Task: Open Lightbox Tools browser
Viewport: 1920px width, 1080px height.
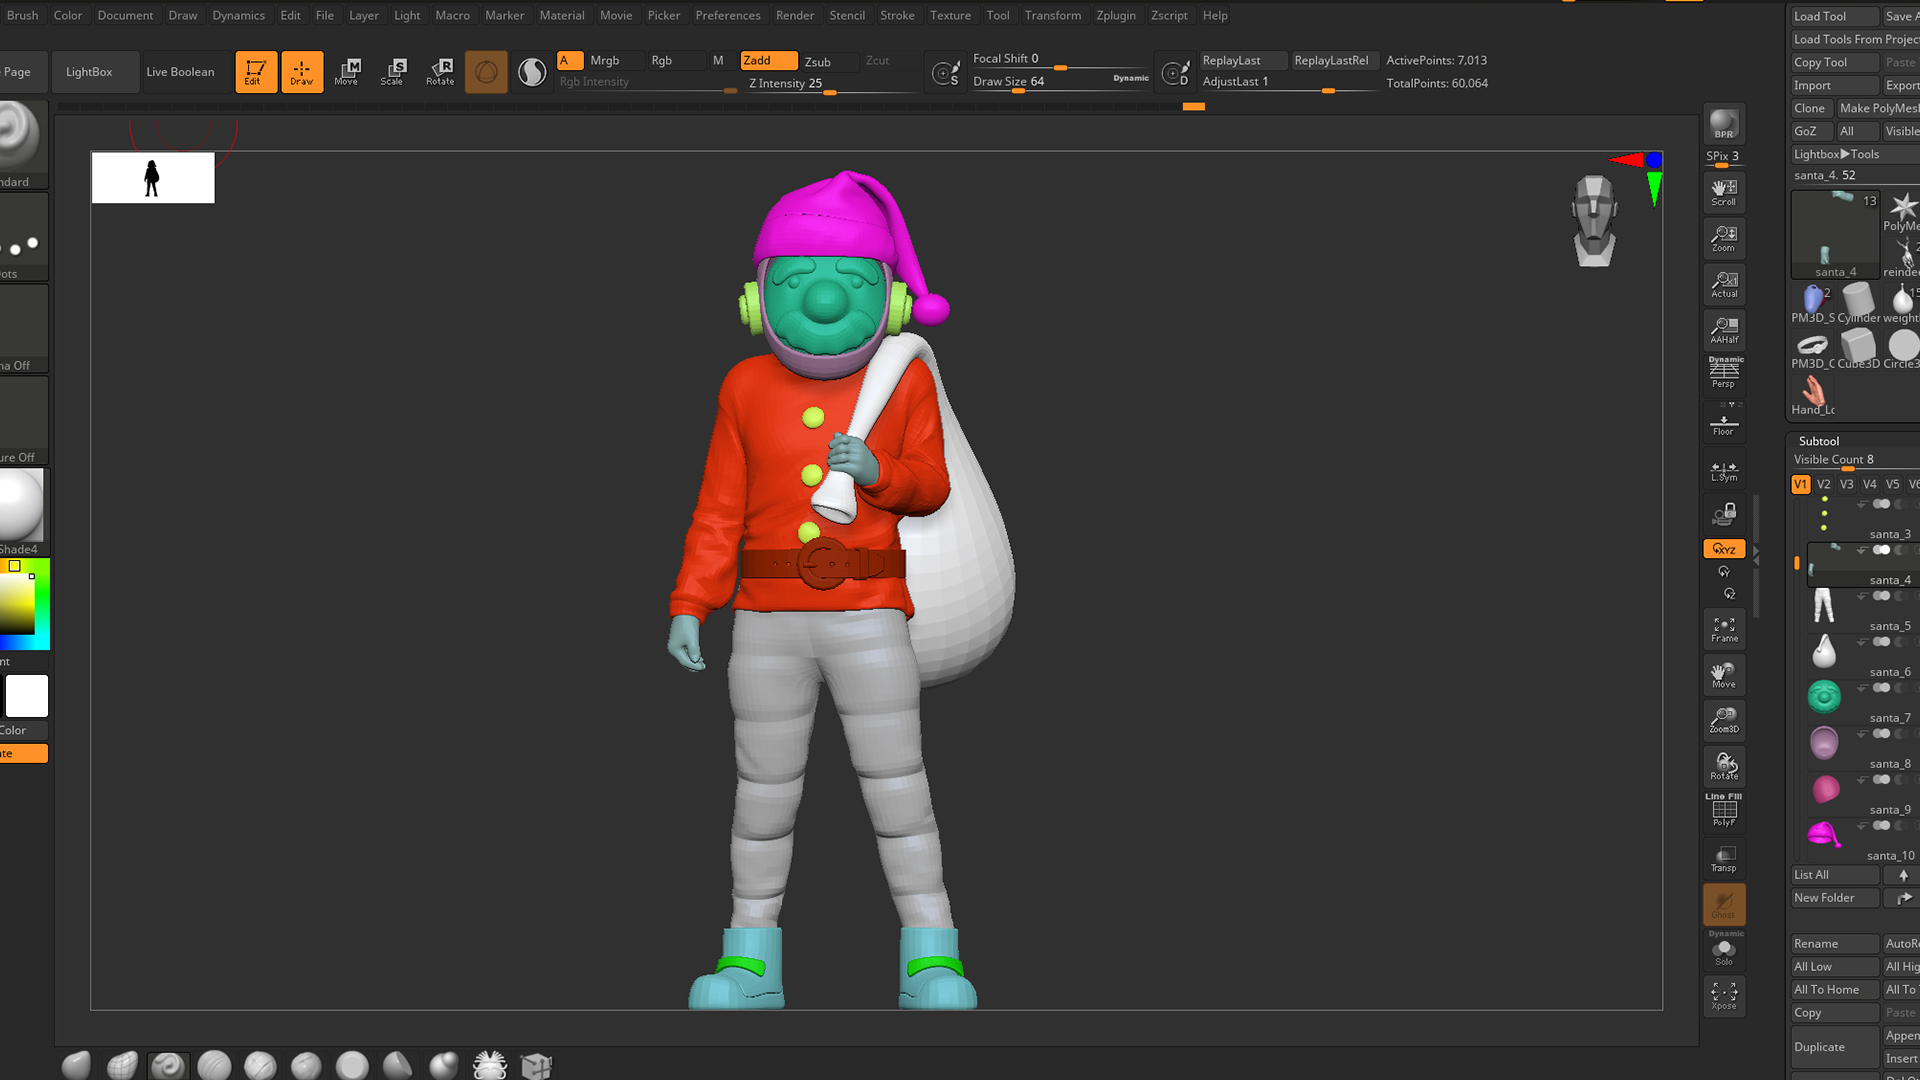Action: tap(1836, 154)
